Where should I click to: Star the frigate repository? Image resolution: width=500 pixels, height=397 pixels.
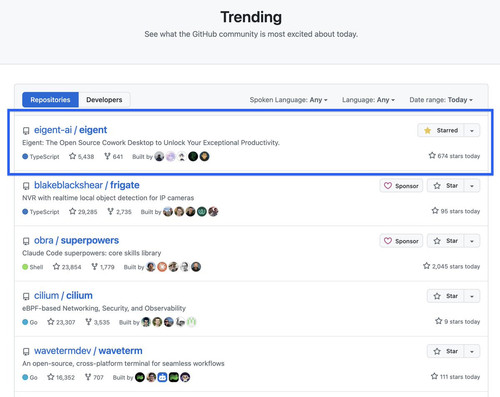[x=445, y=186]
